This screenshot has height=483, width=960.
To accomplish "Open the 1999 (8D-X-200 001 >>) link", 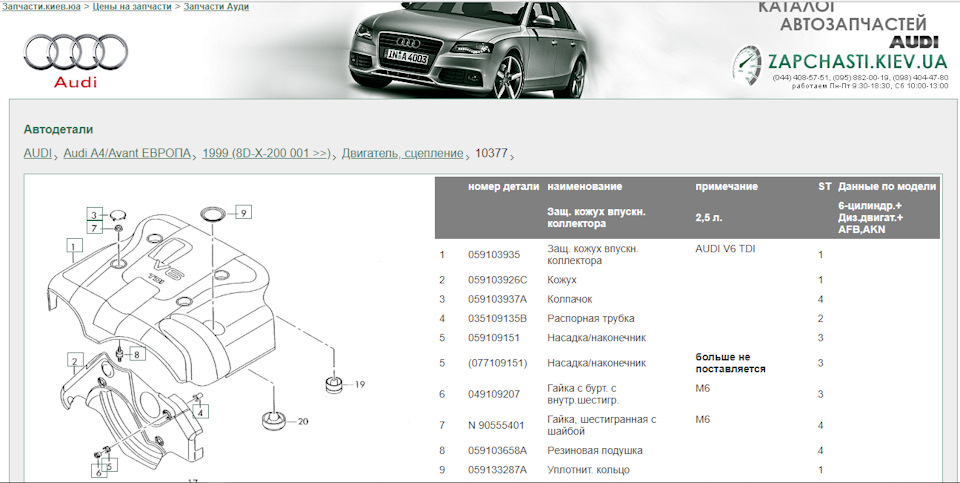I will [x=266, y=153].
